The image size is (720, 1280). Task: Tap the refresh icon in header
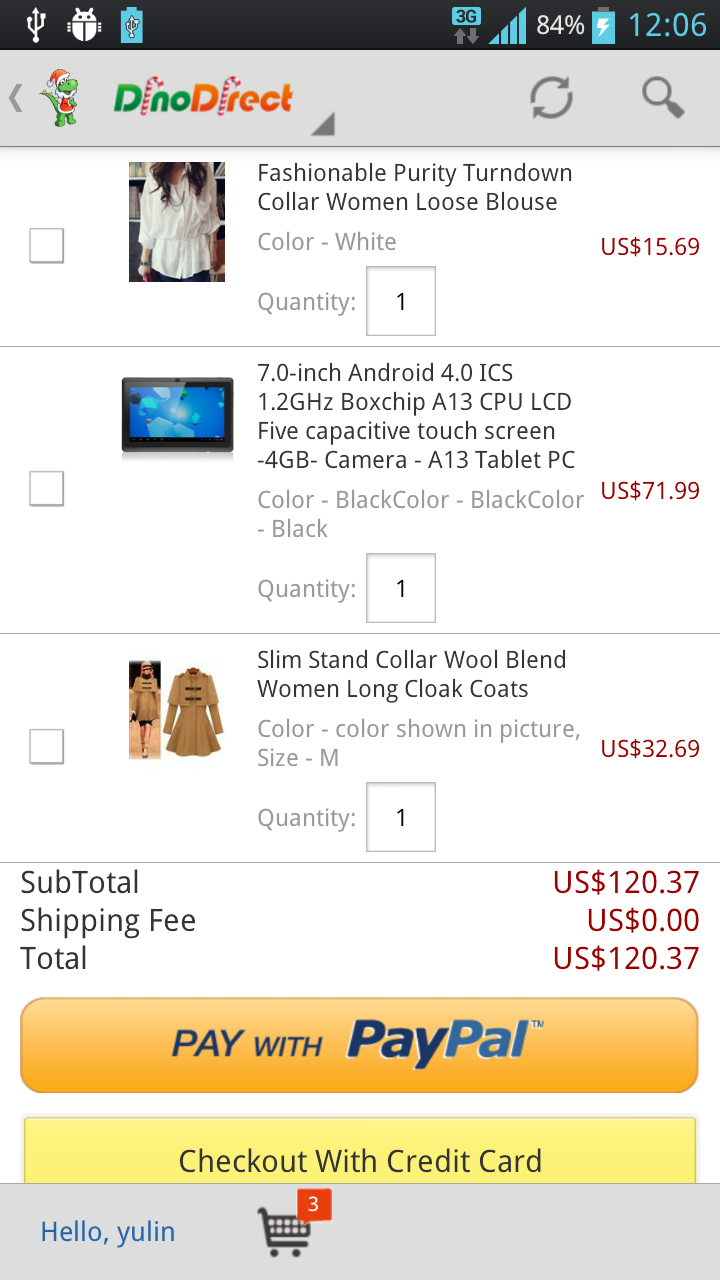coord(551,98)
